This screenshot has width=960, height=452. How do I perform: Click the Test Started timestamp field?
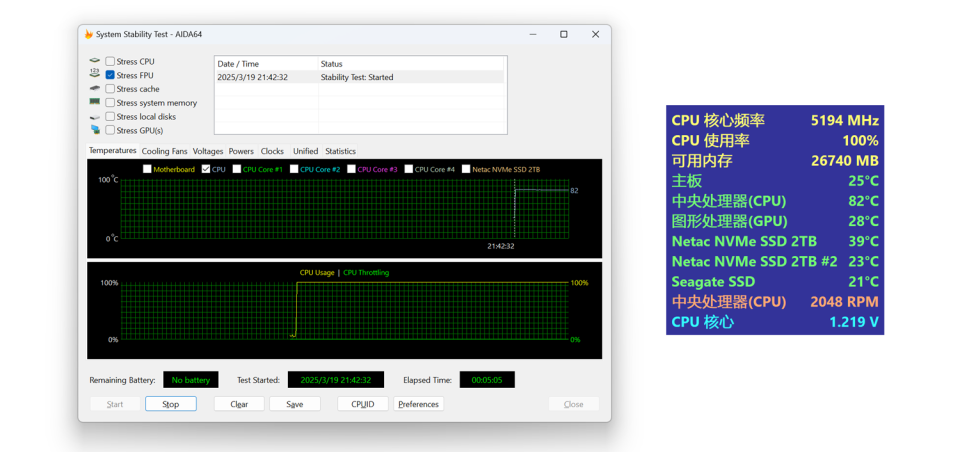point(336,380)
